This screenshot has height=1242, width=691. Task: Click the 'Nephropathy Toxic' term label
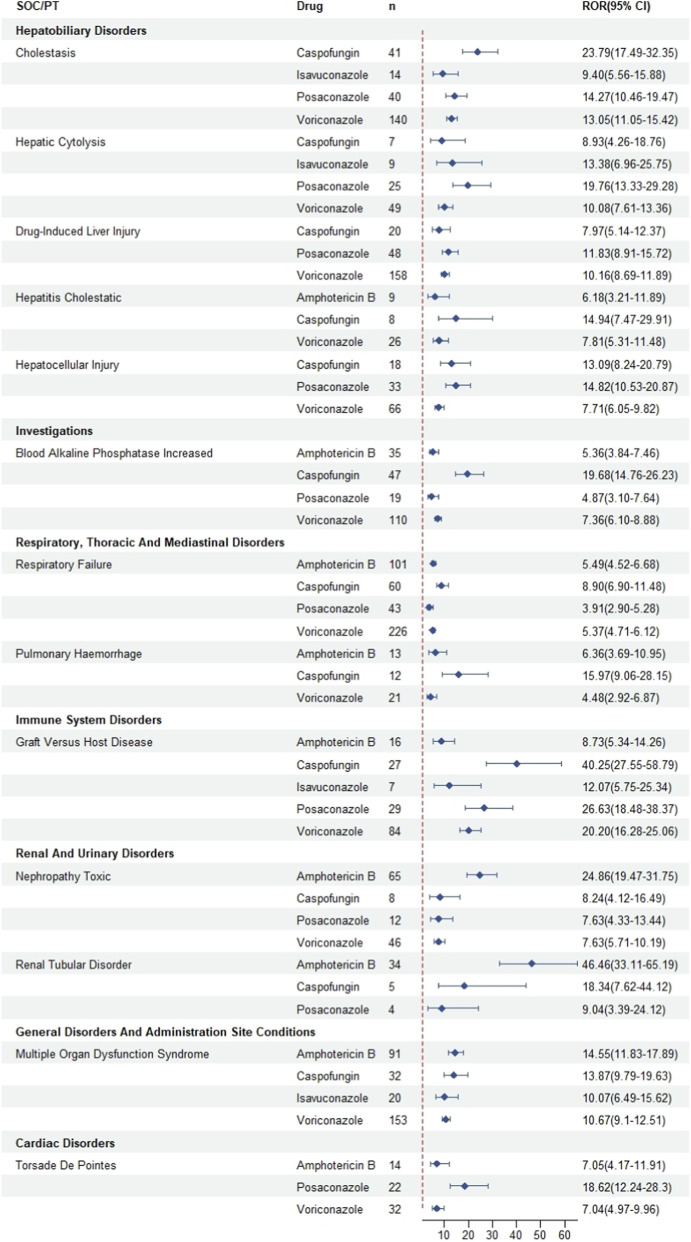61,875
